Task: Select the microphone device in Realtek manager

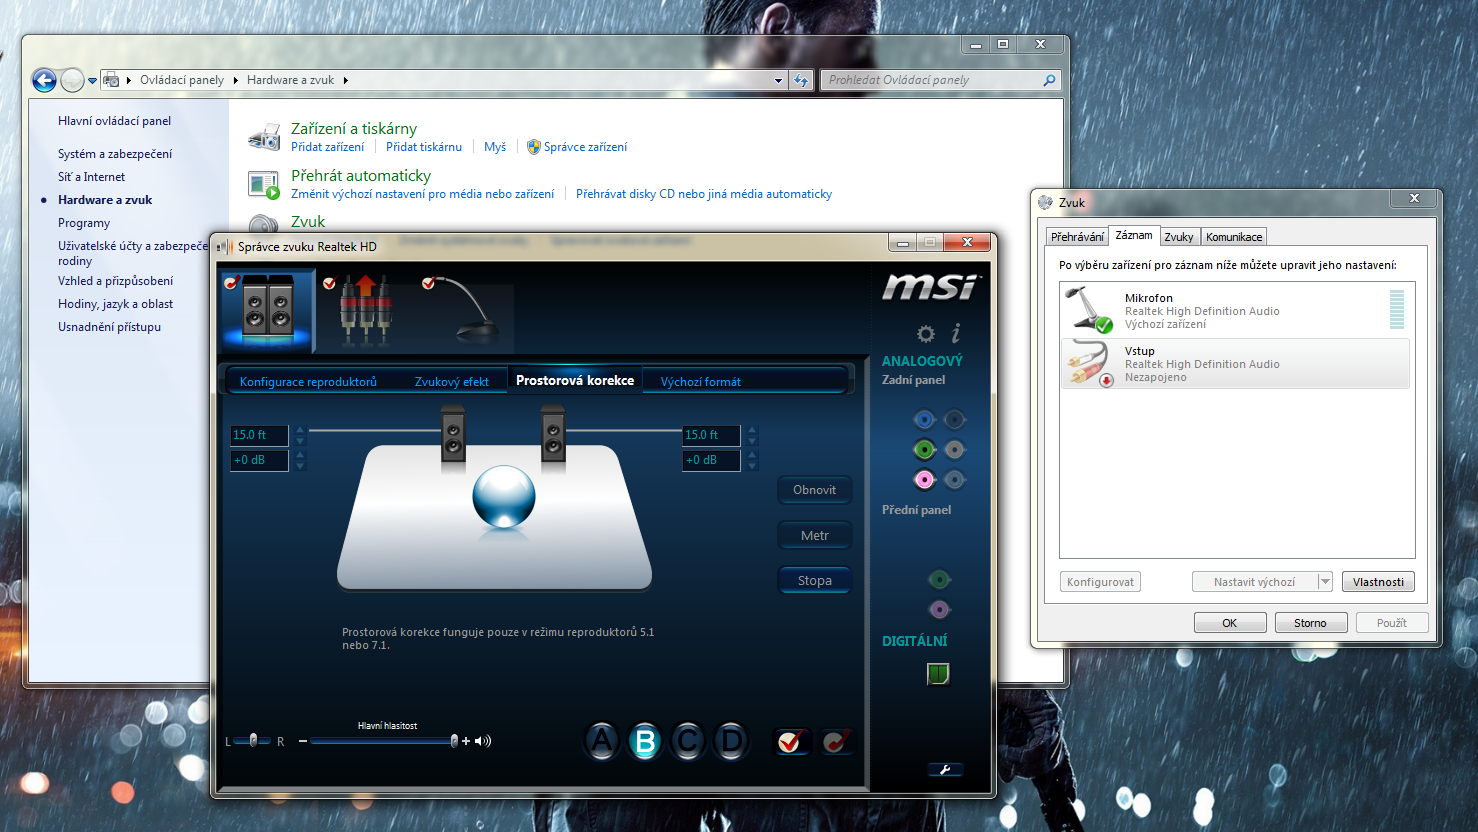Action: 468,311
